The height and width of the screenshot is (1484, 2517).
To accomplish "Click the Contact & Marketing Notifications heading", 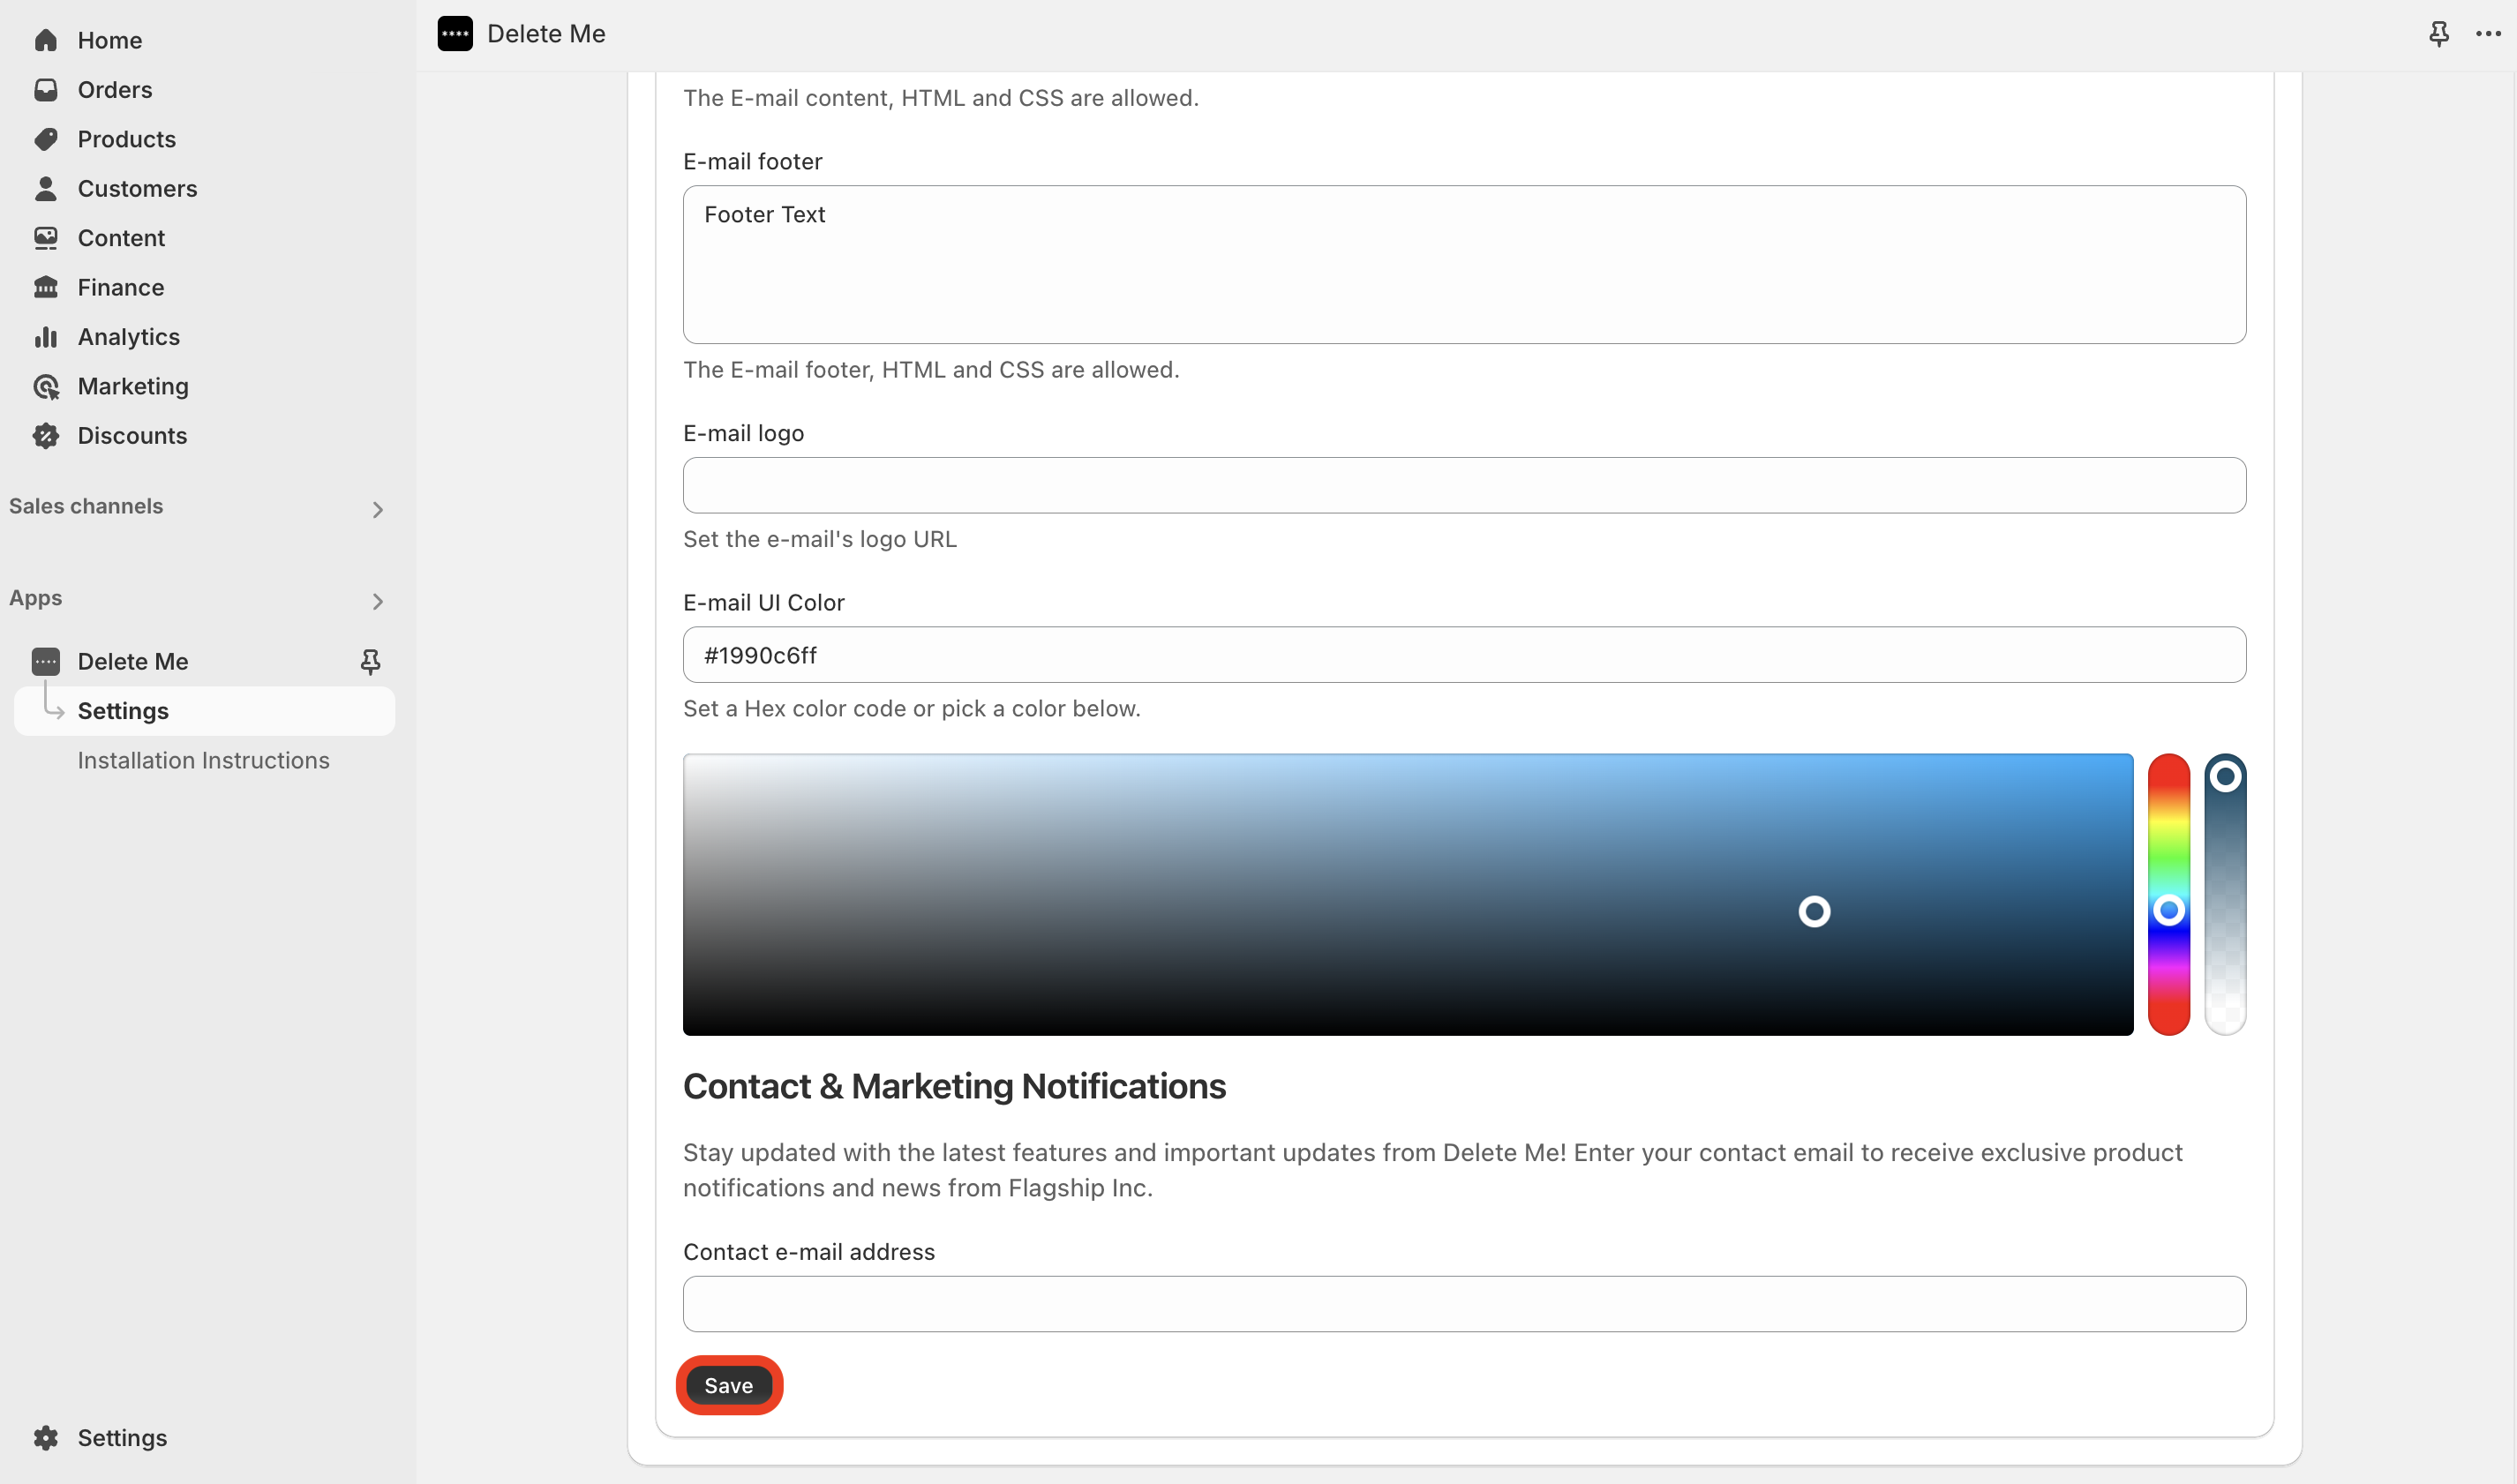I will pos(954,1087).
